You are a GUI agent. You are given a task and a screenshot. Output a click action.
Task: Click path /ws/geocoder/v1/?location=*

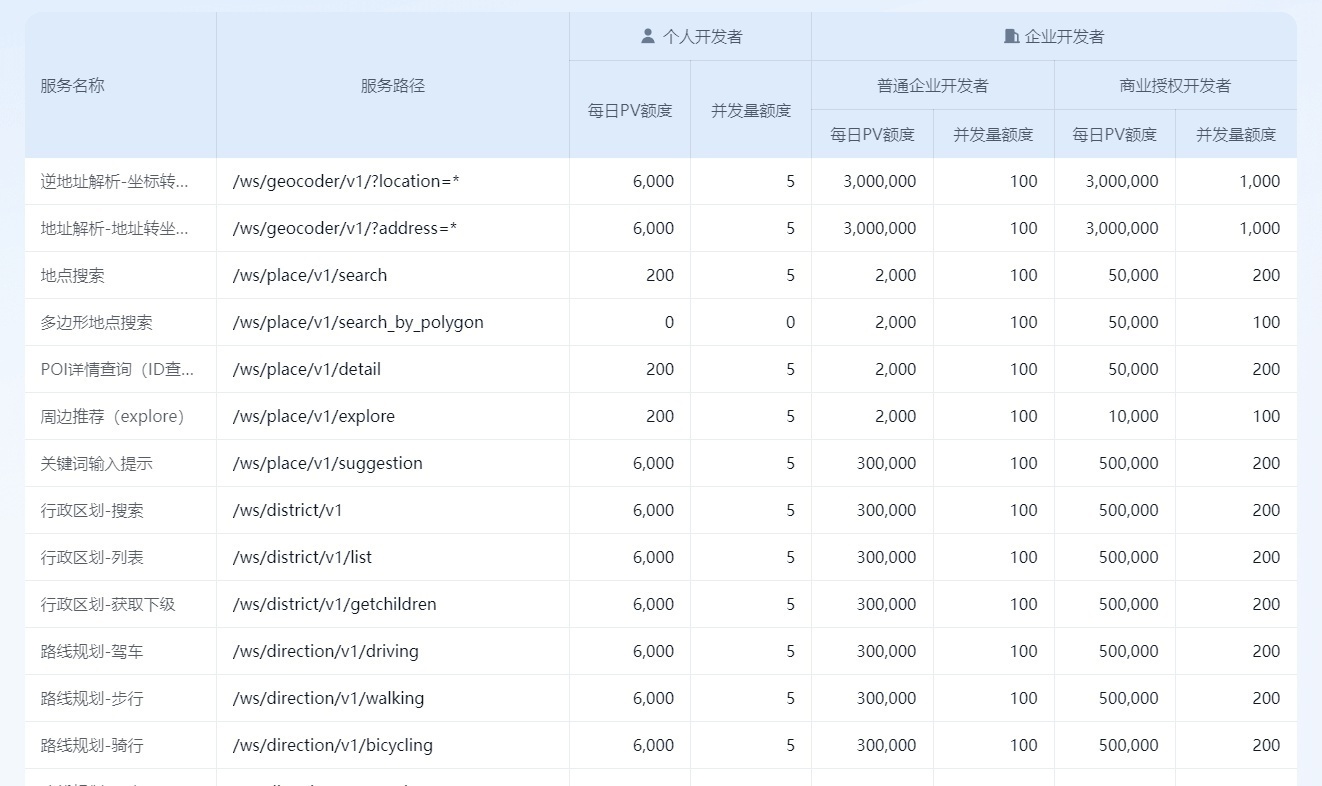[x=346, y=181]
